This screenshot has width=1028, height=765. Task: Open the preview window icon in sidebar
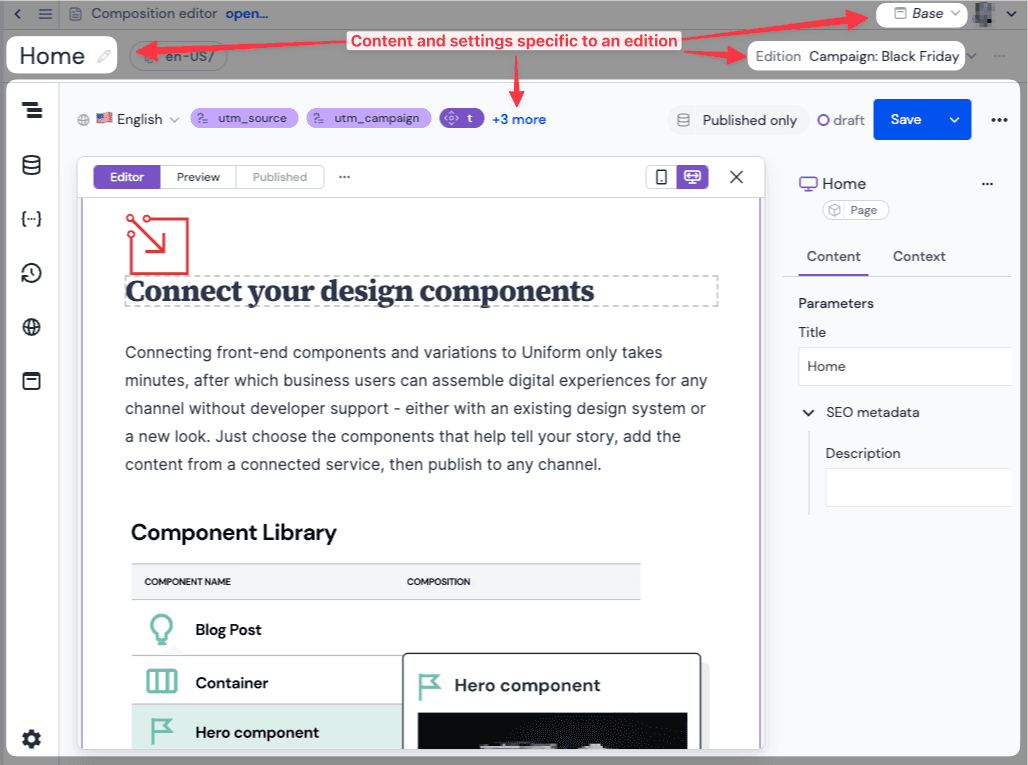pos(31,381)
